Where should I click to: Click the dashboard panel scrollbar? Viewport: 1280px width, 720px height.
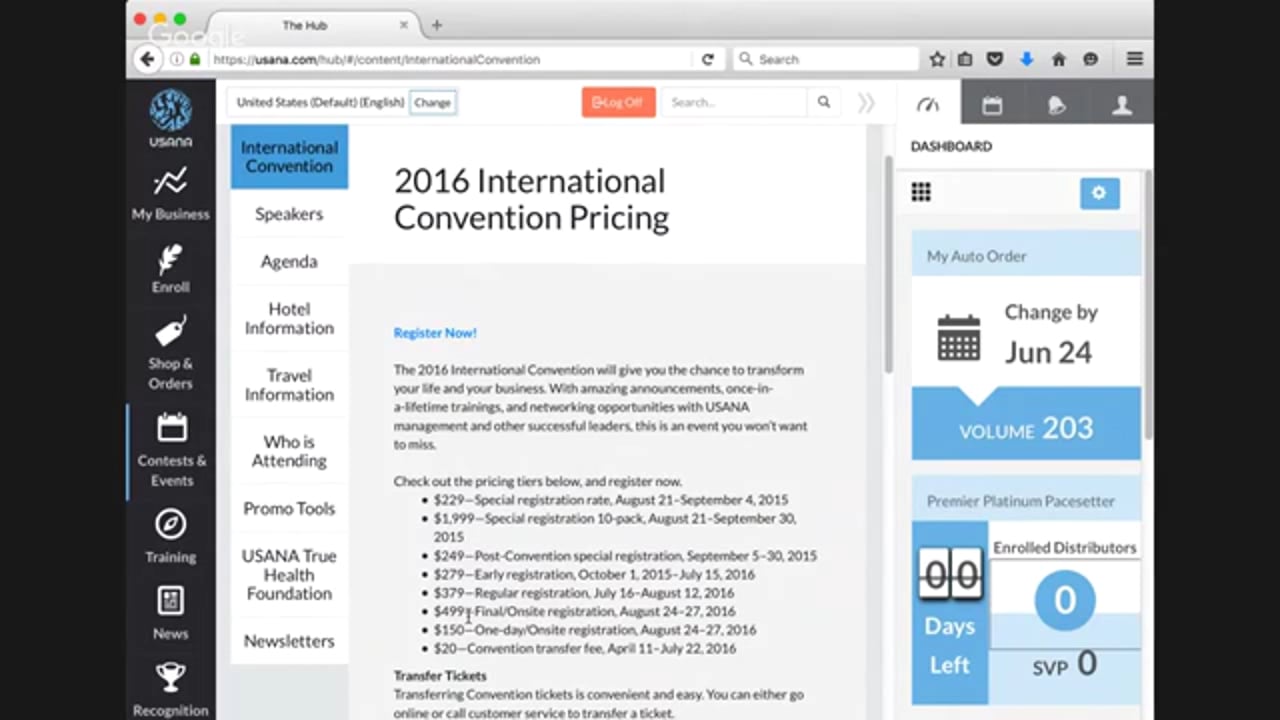click(1147, 305)
